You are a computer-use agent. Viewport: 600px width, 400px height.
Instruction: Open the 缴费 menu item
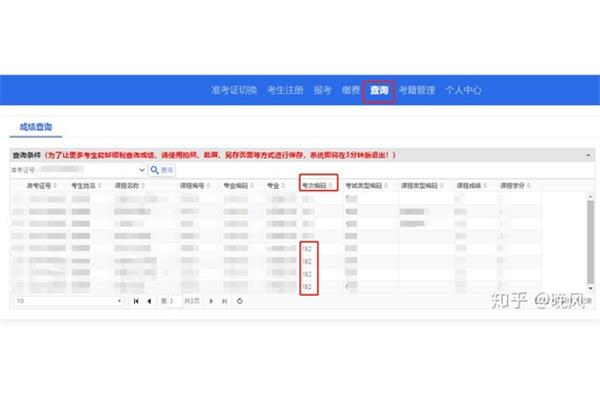[351, 90]
